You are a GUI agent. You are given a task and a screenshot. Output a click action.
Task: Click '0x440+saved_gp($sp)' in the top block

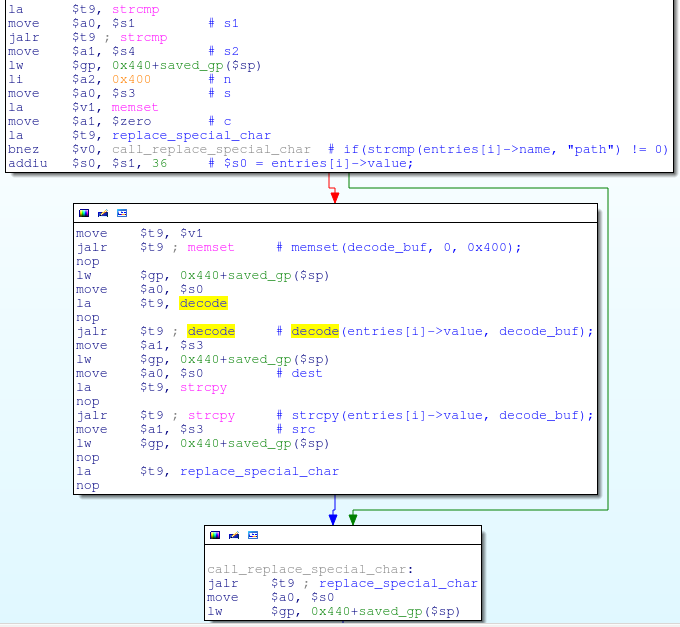pos(186,65)
